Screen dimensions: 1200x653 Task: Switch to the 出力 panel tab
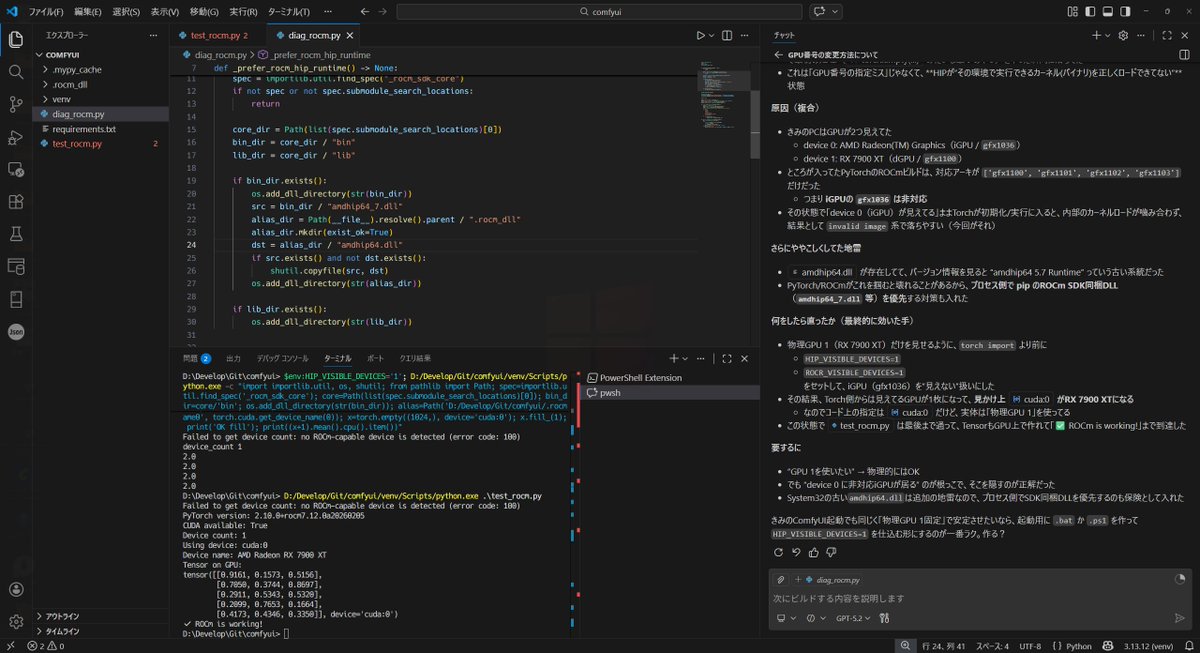coord(233,358)
